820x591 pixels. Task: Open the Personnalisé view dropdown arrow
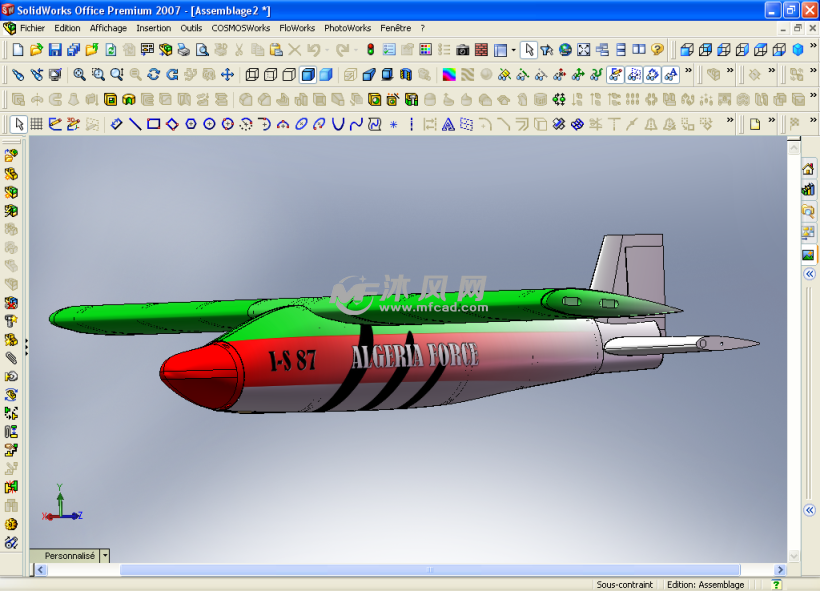point(105,555)
